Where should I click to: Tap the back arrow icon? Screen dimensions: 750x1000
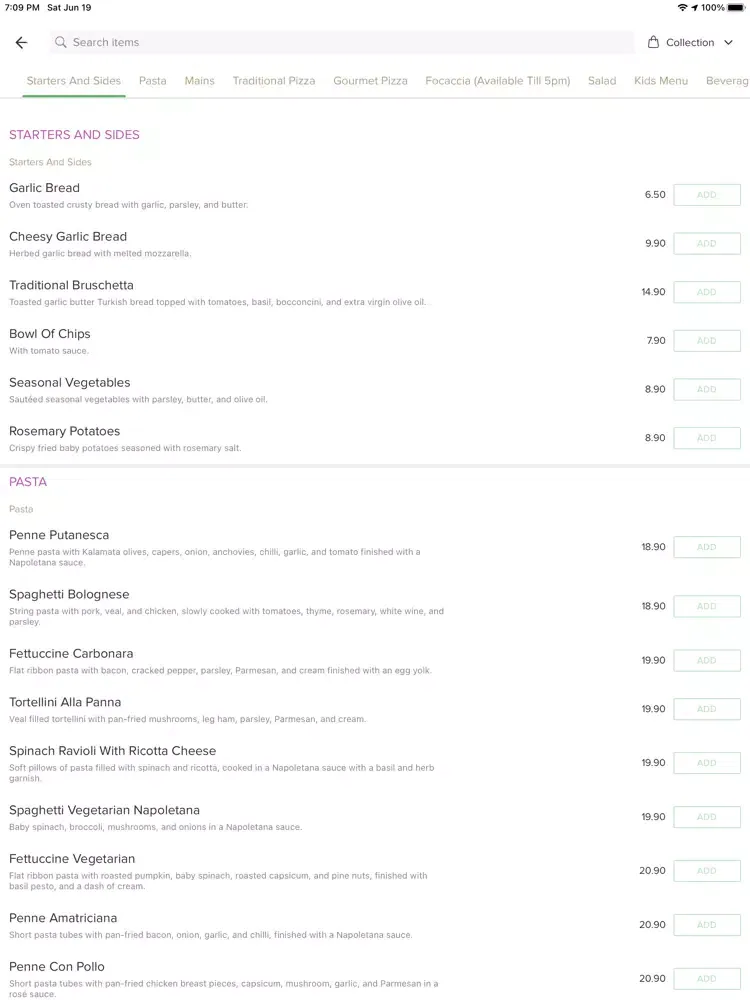pos(22,43)
